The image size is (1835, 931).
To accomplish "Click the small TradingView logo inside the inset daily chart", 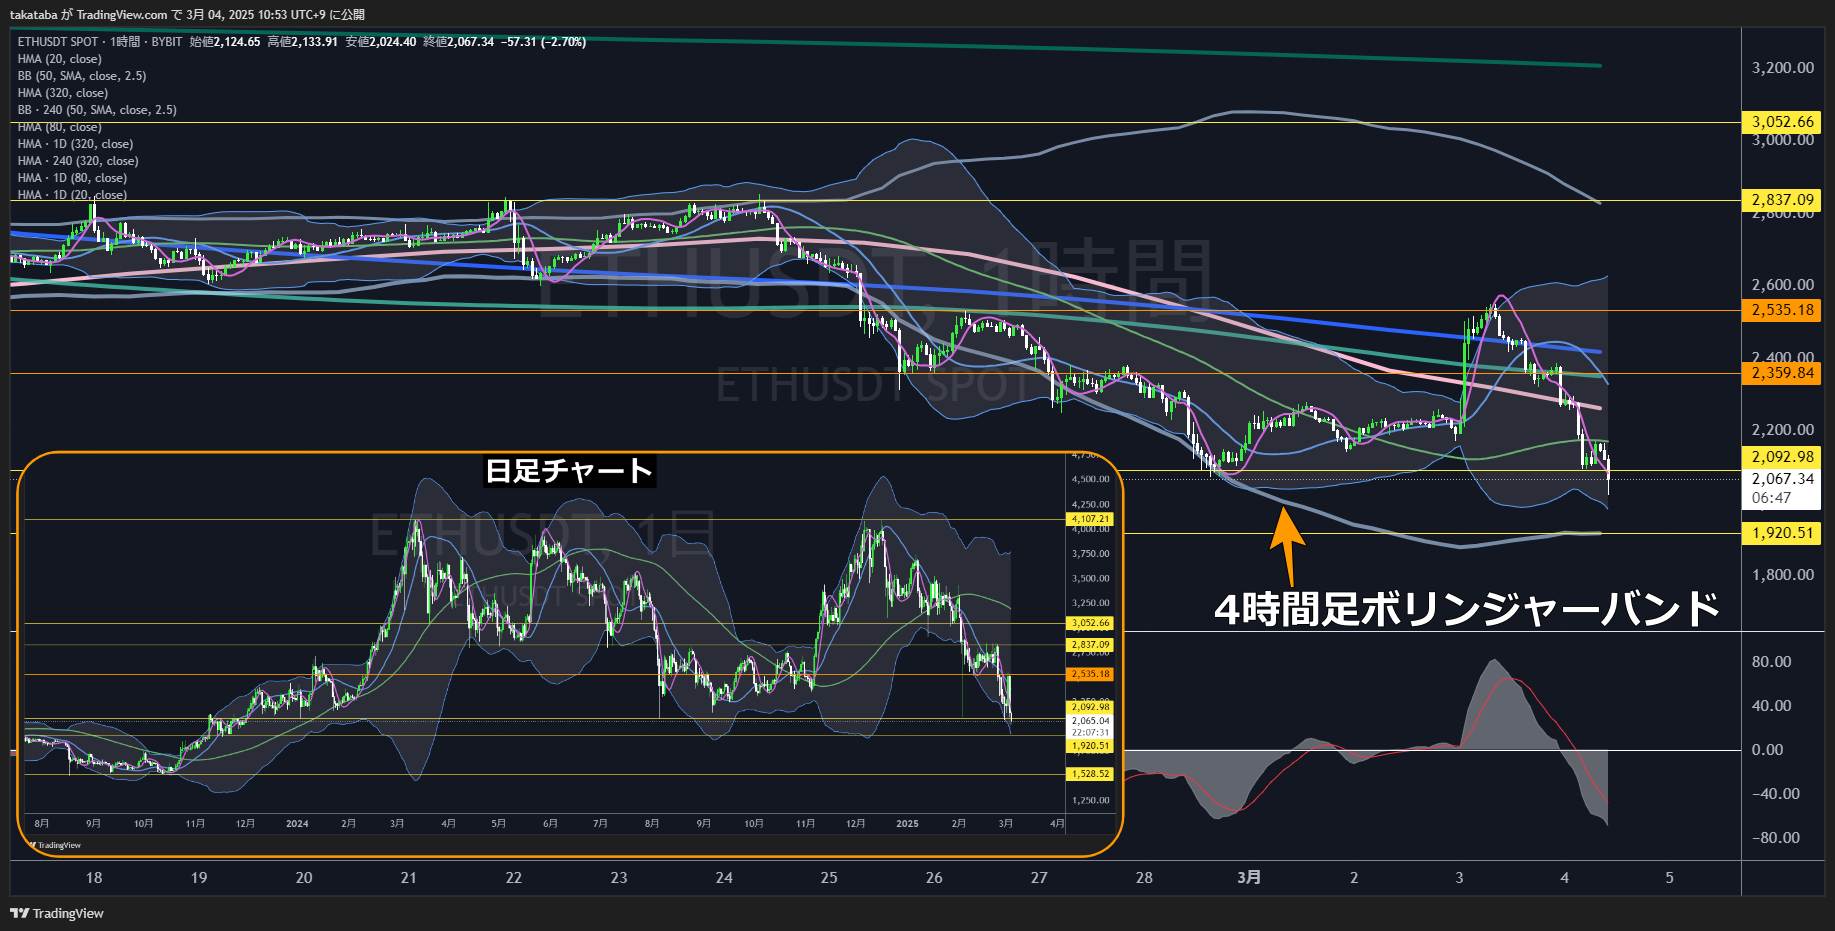I will point(55,845).
